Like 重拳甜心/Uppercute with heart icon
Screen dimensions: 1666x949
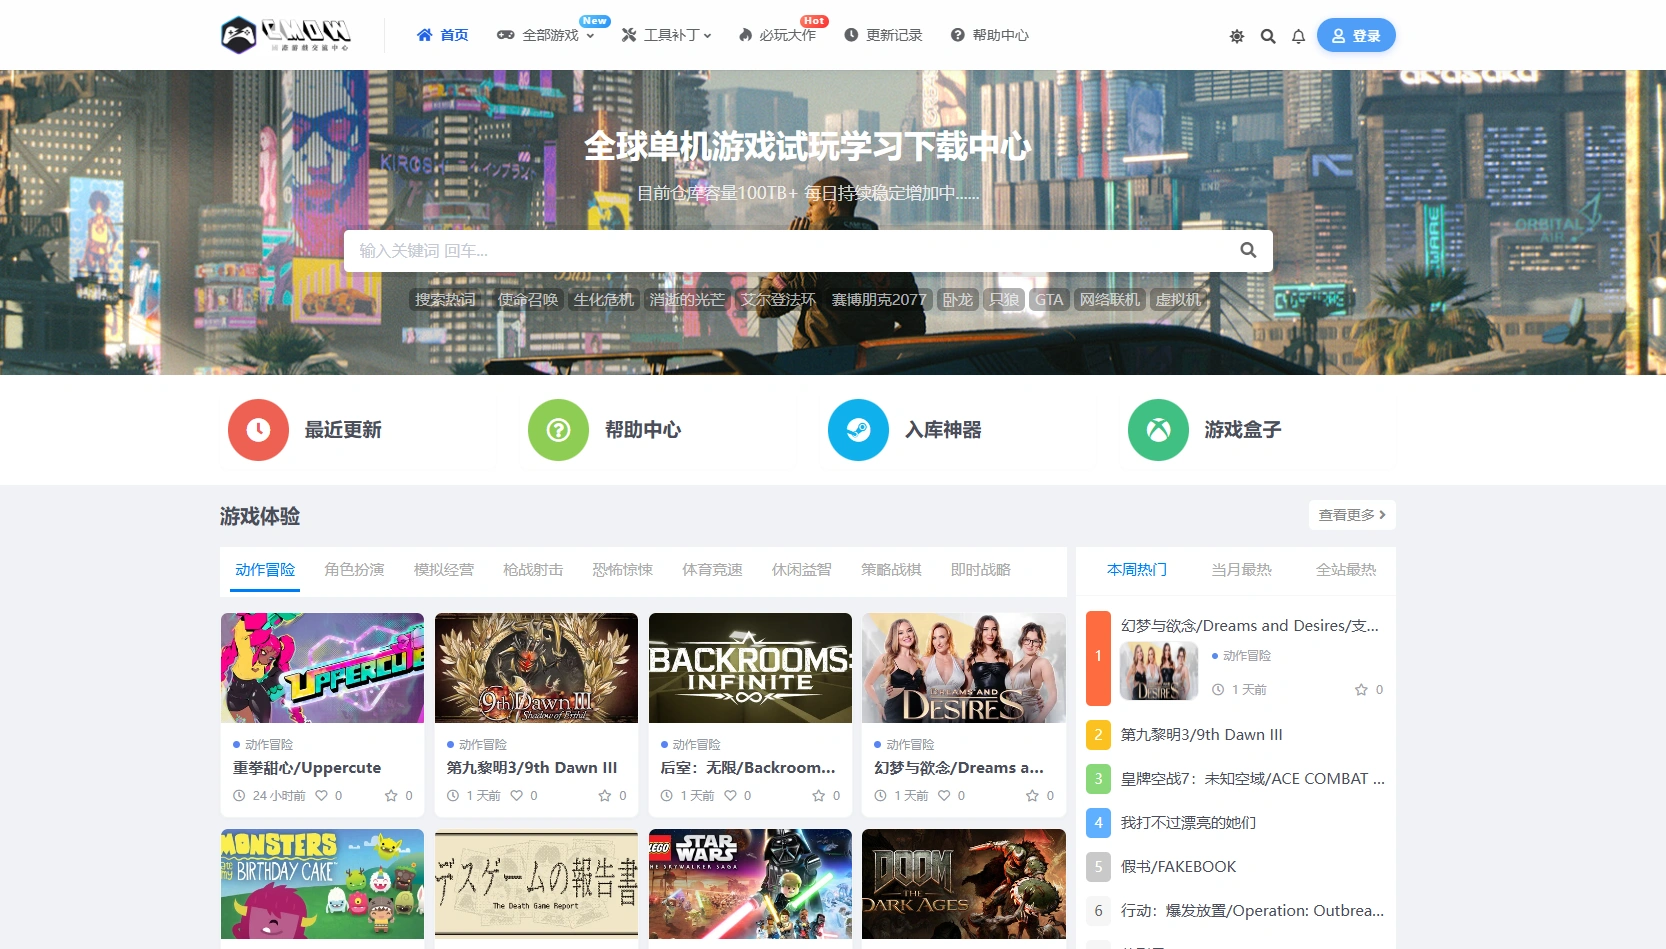coord(321,796)
